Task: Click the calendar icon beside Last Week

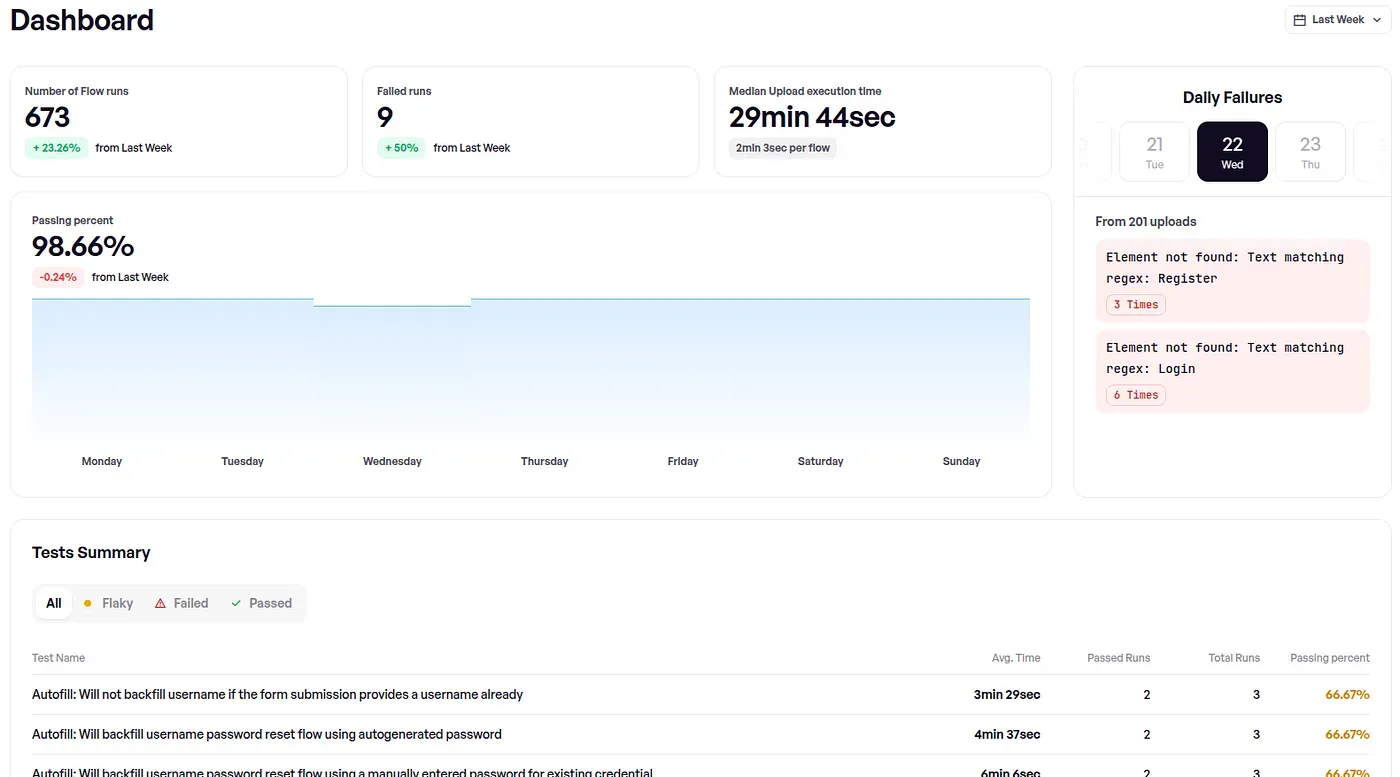Action: pos(1299,20)
